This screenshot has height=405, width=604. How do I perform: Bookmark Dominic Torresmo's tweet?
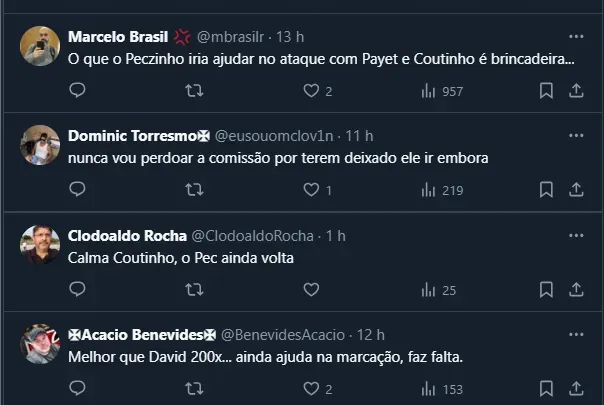(546, 190)
